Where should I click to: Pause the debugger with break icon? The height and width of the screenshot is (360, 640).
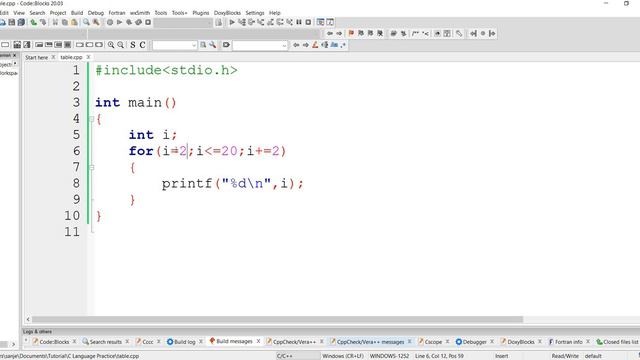tap(299, 22)
